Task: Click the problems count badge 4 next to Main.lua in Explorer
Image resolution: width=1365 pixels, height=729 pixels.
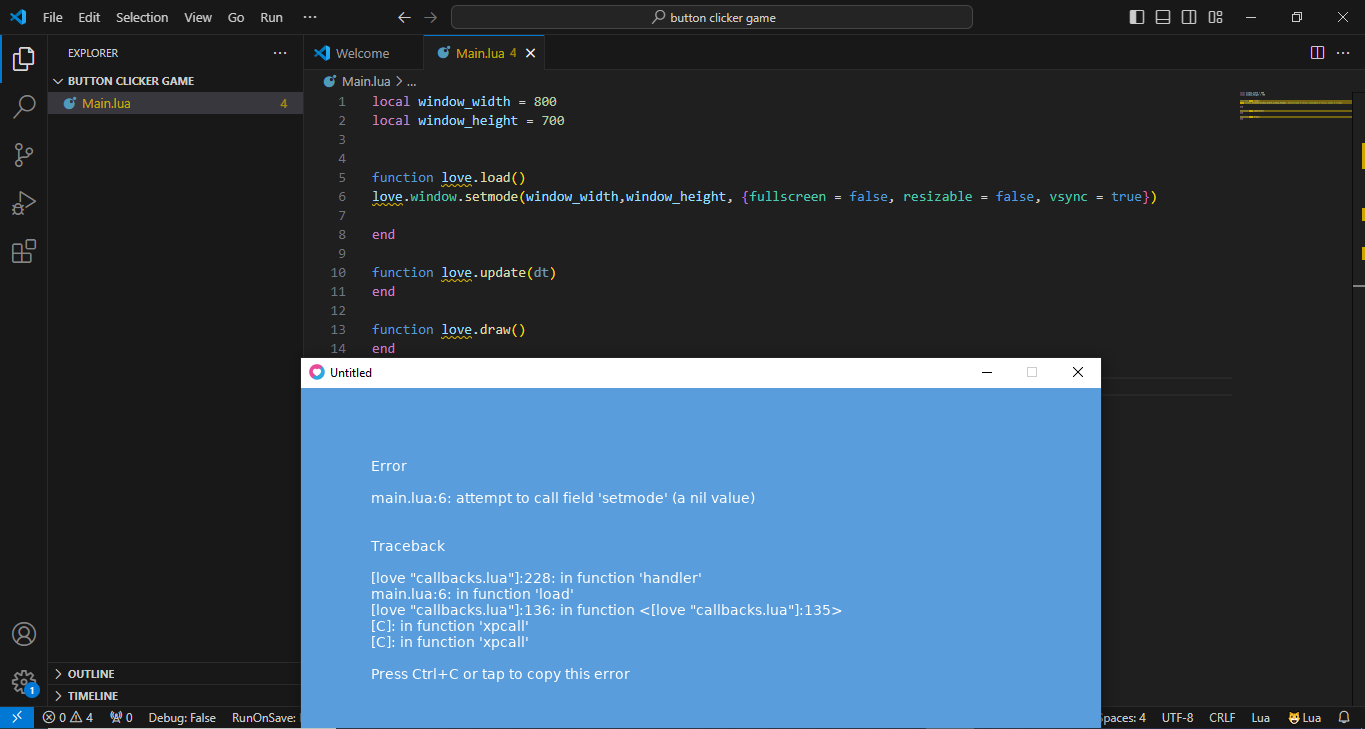Action: [x=284, y=104]
